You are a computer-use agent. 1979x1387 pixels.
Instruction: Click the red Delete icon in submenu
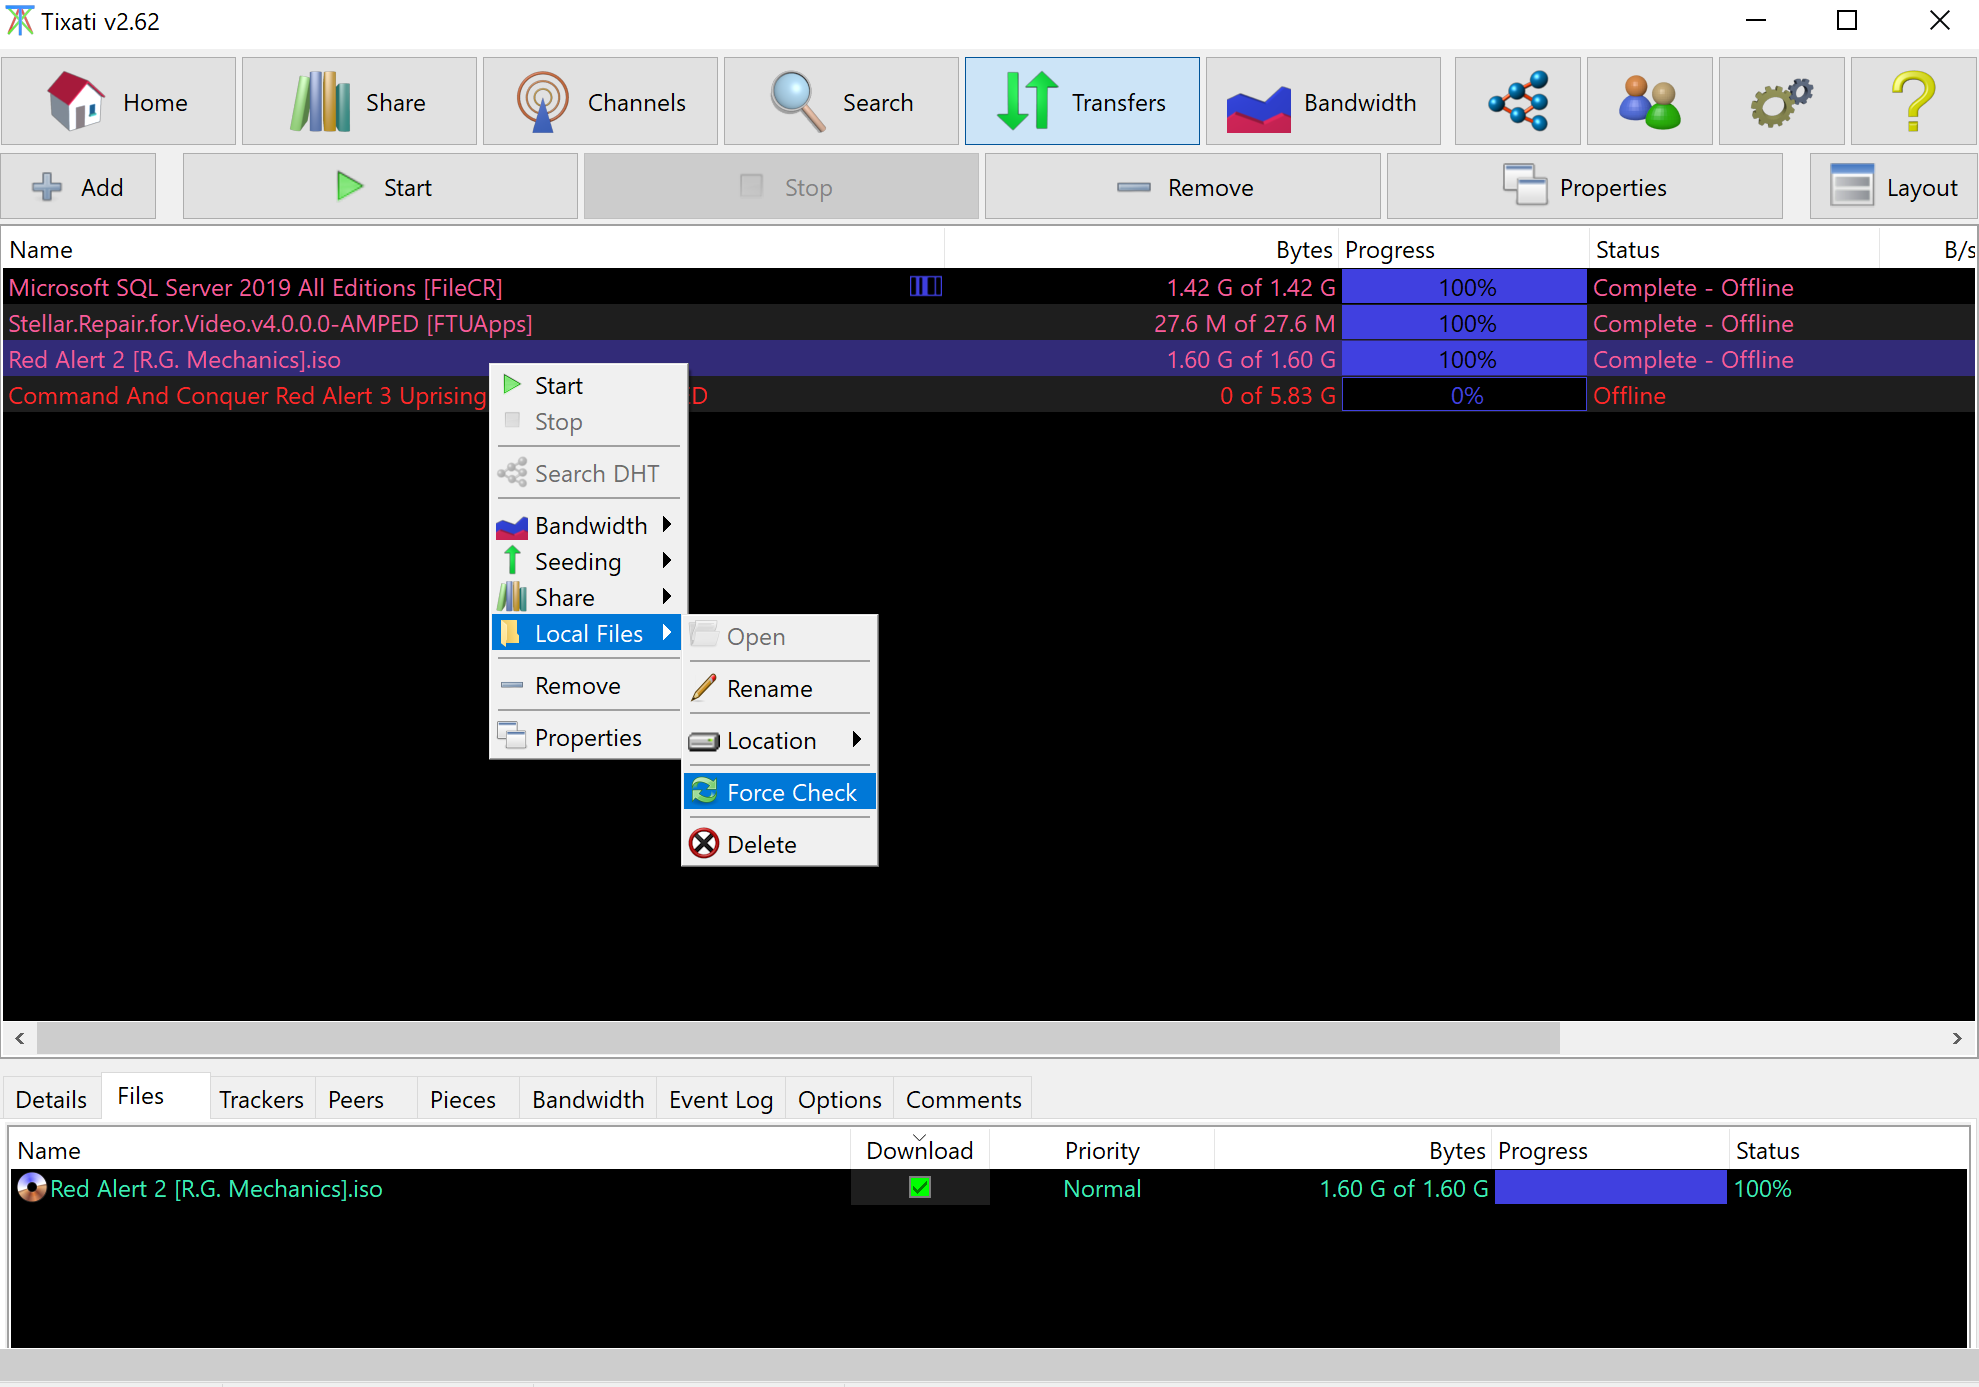click(x=705, y=844)
